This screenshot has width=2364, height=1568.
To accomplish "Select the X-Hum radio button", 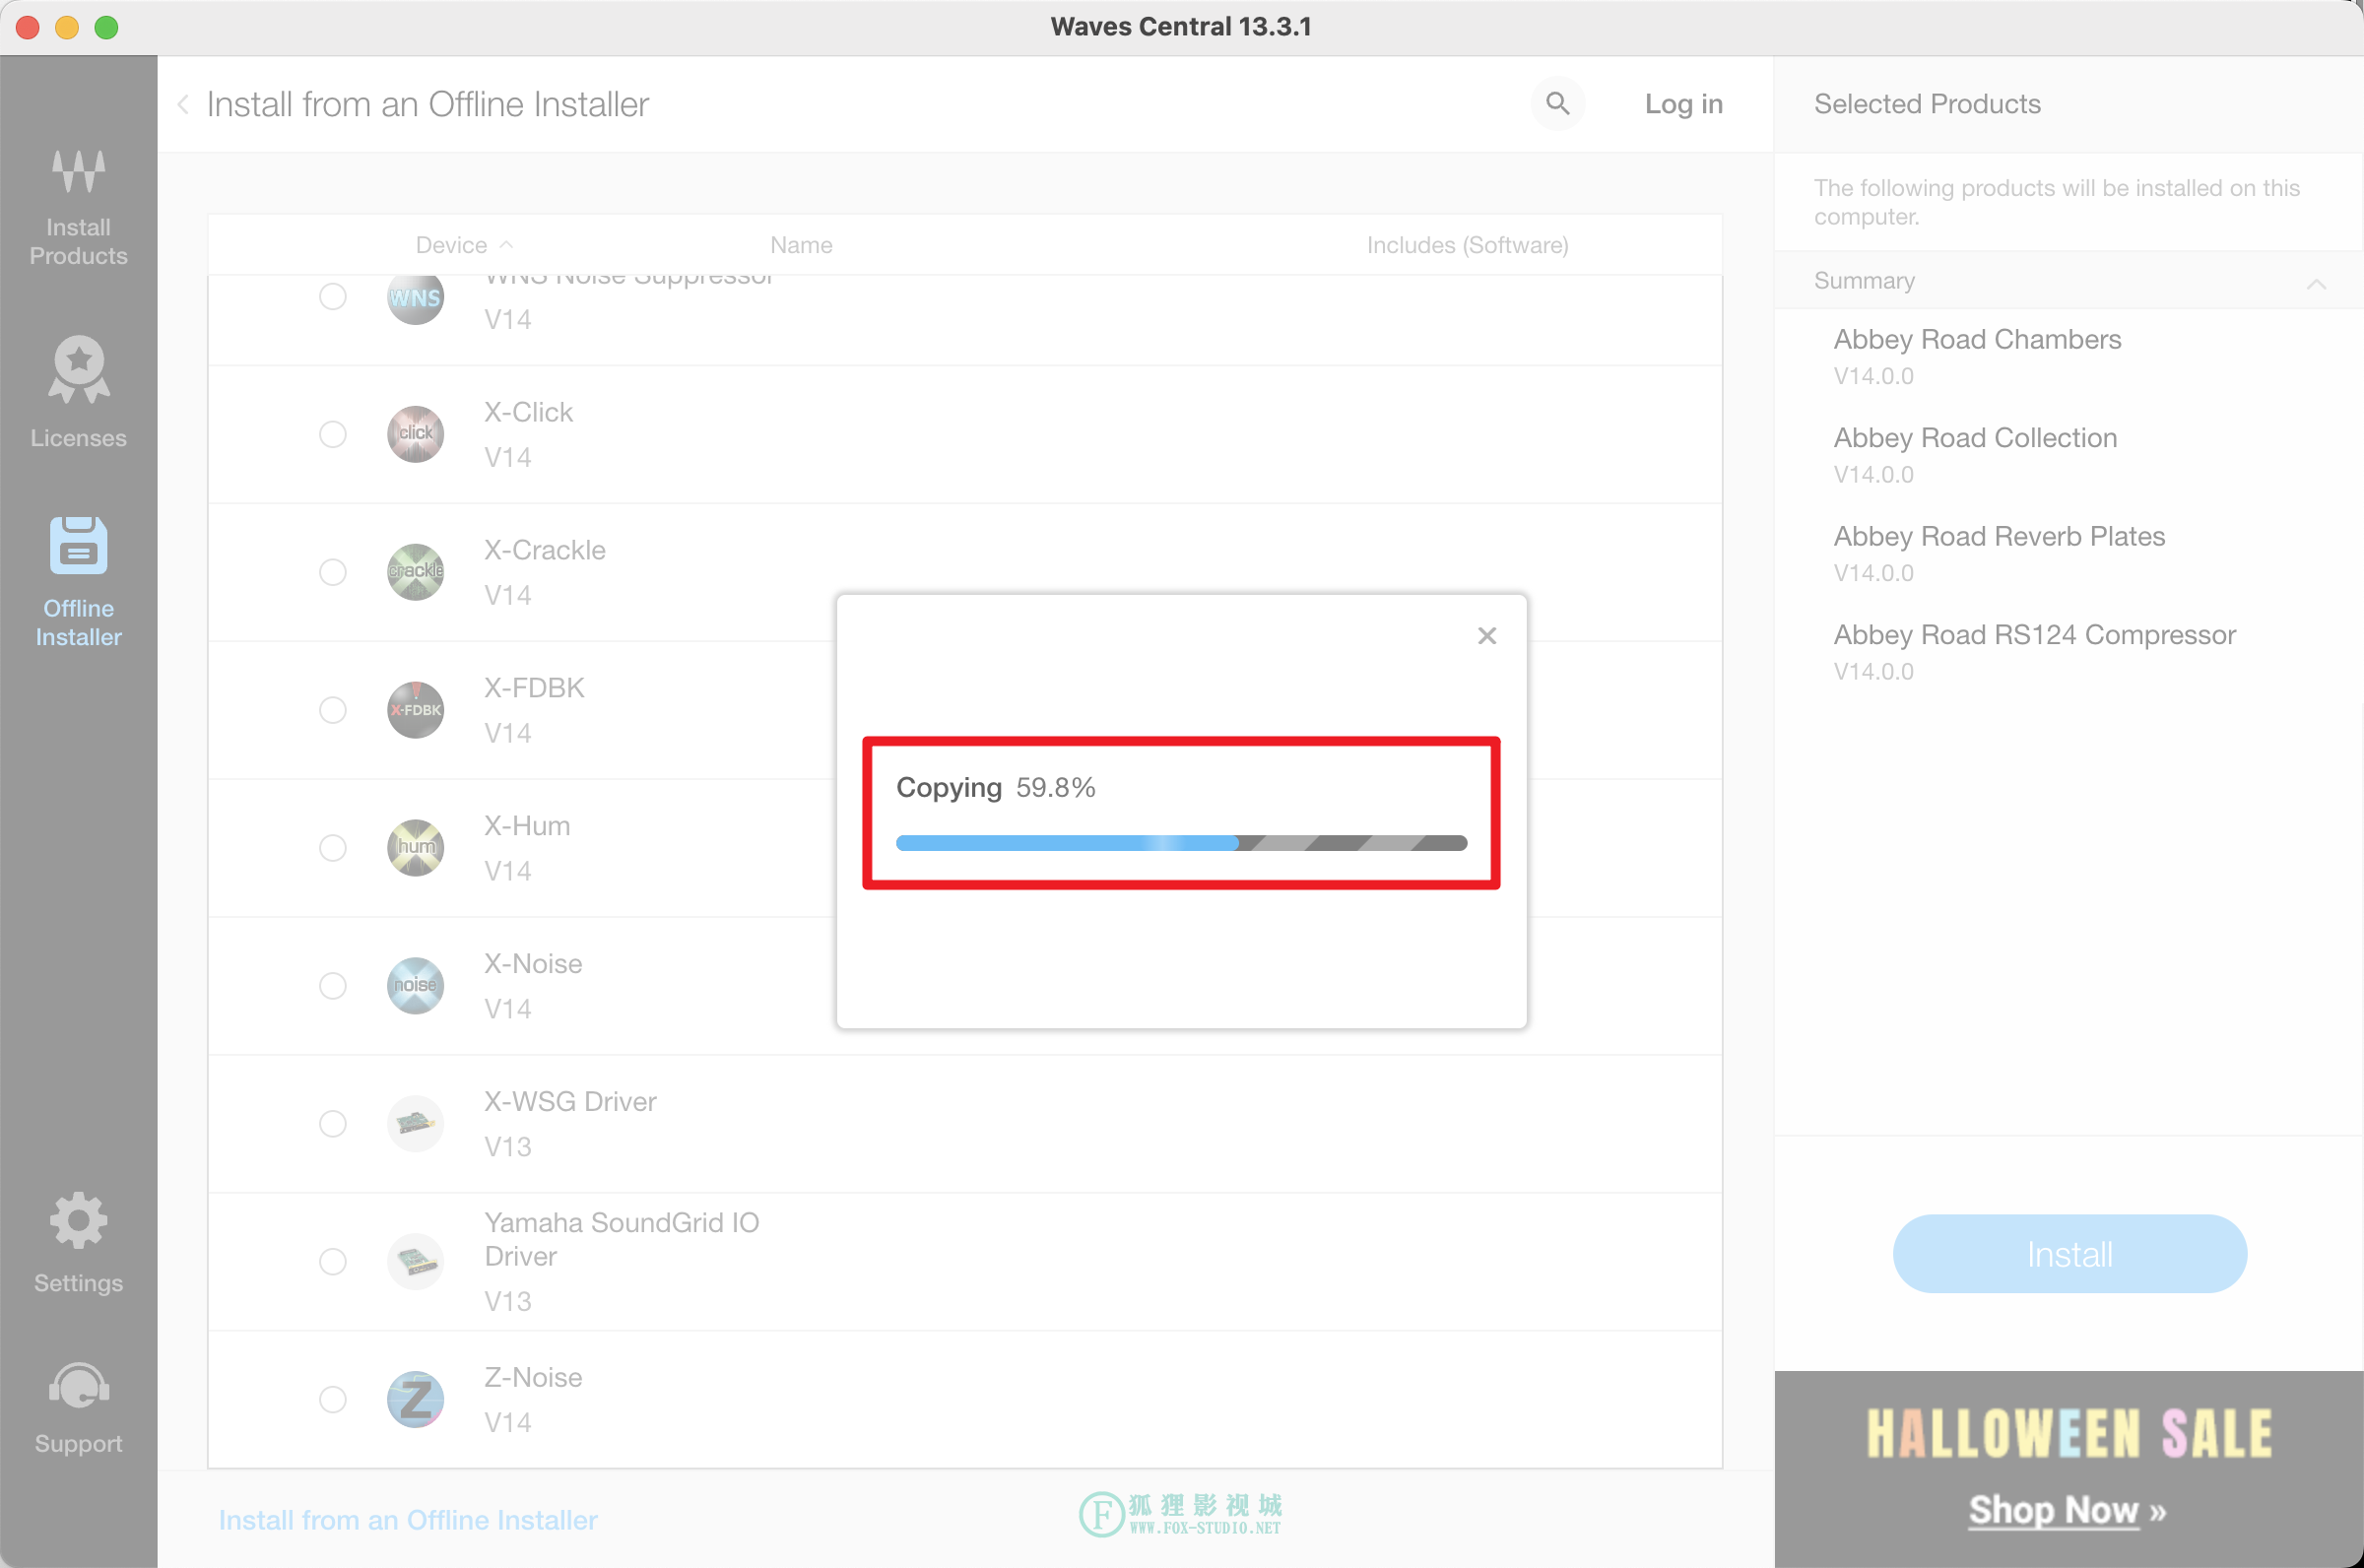I will click(332, 848).
